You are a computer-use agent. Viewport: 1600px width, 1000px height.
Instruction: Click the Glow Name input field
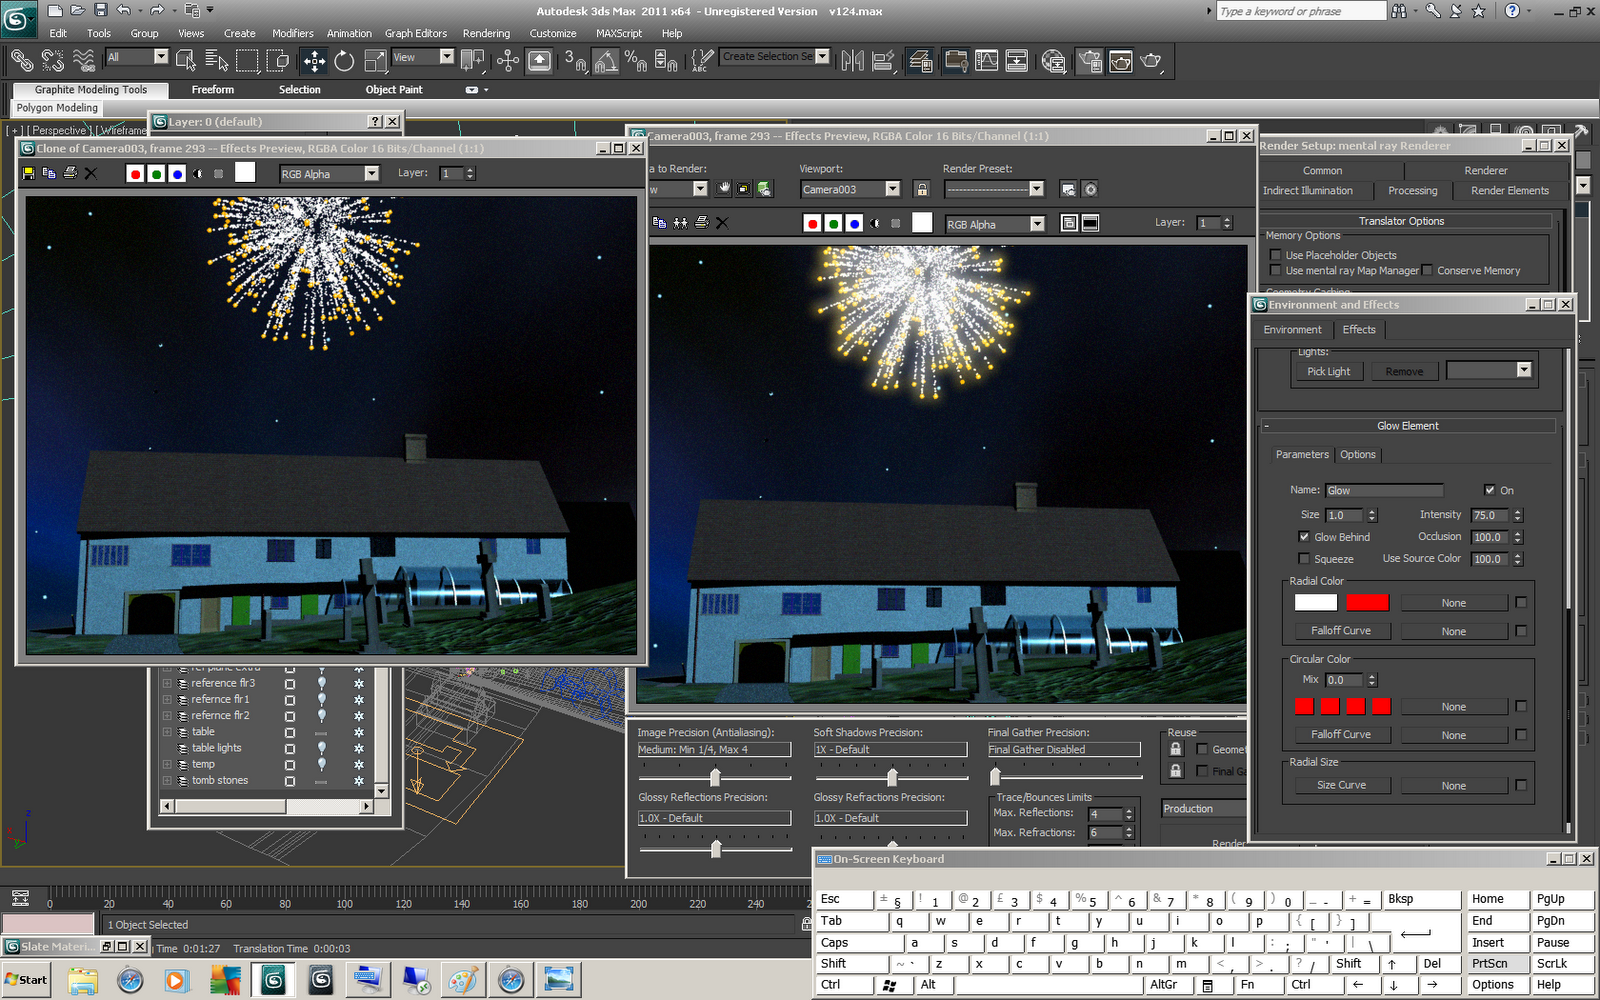1385,490
